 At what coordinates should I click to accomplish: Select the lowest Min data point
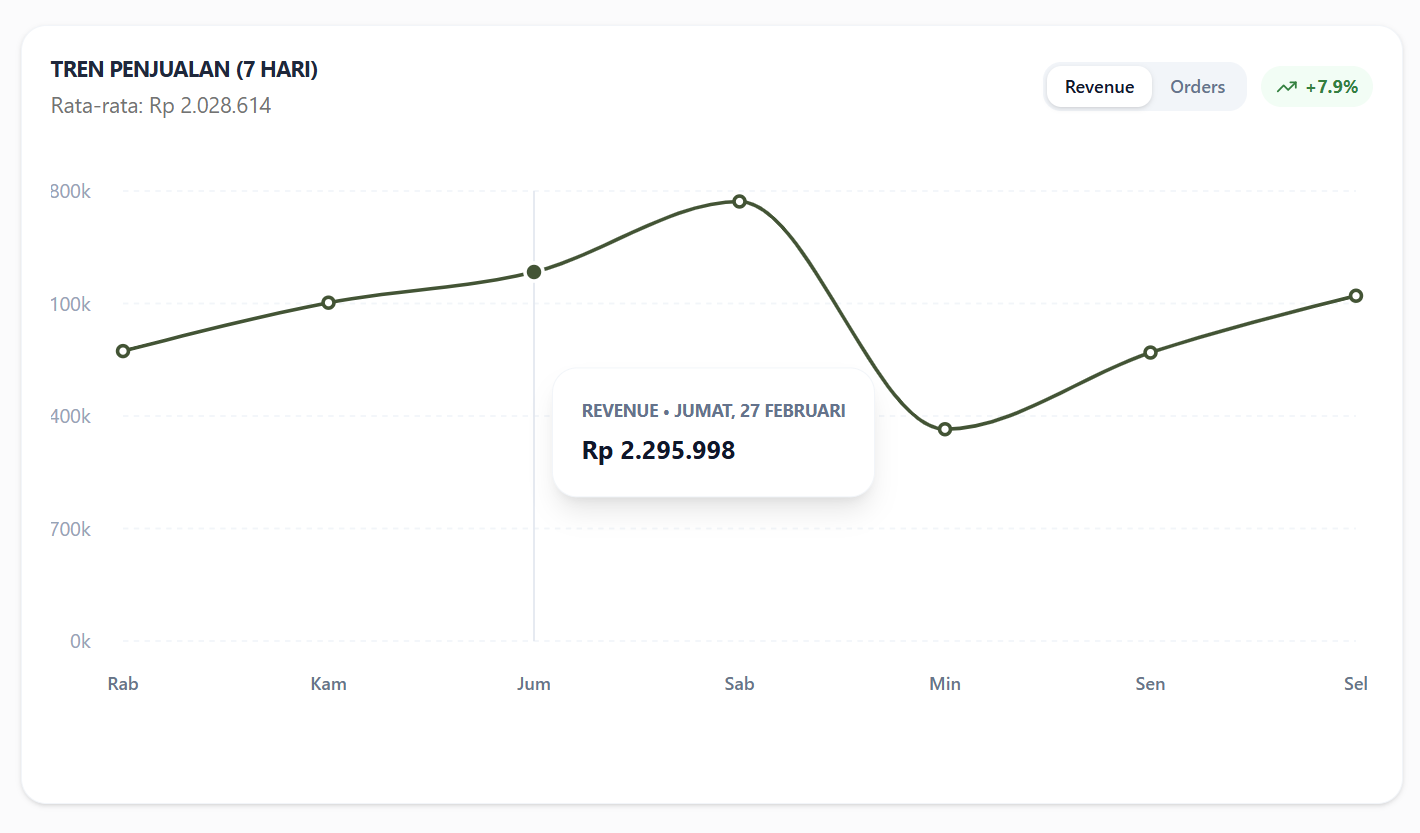click(945, 429)
